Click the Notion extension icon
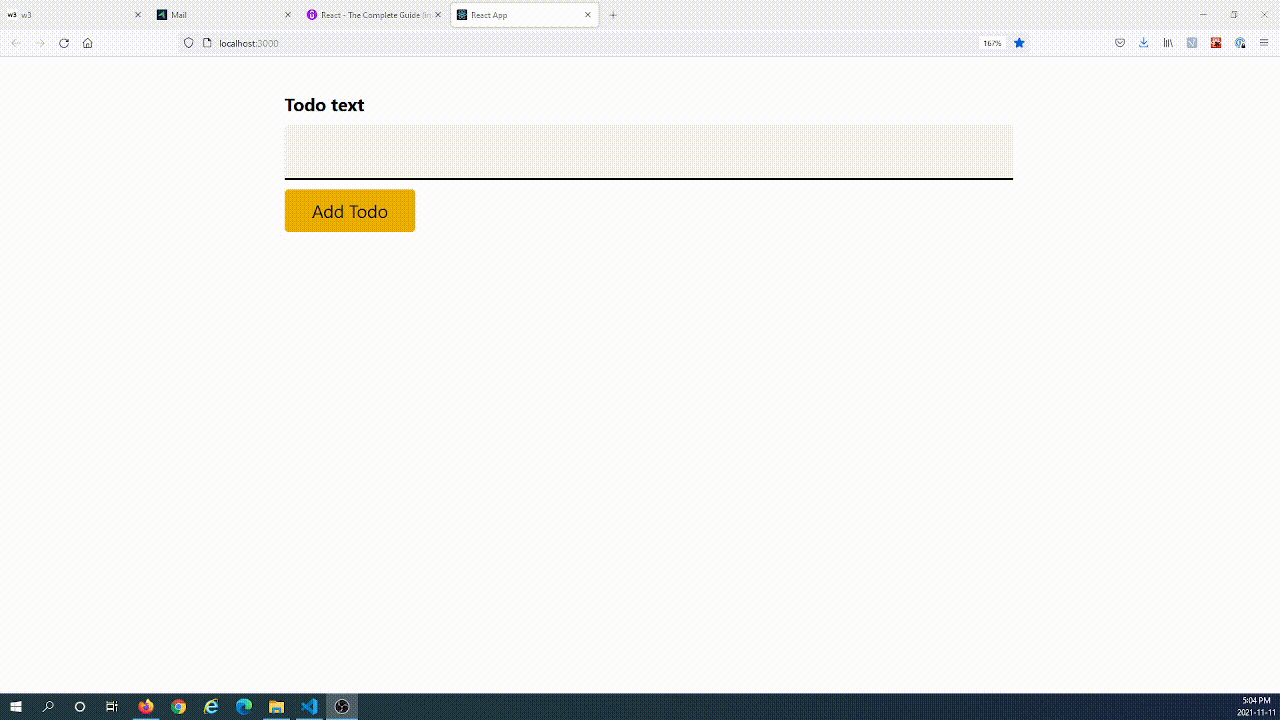The image size is (1280, 720). click(x=1191, y=43)
